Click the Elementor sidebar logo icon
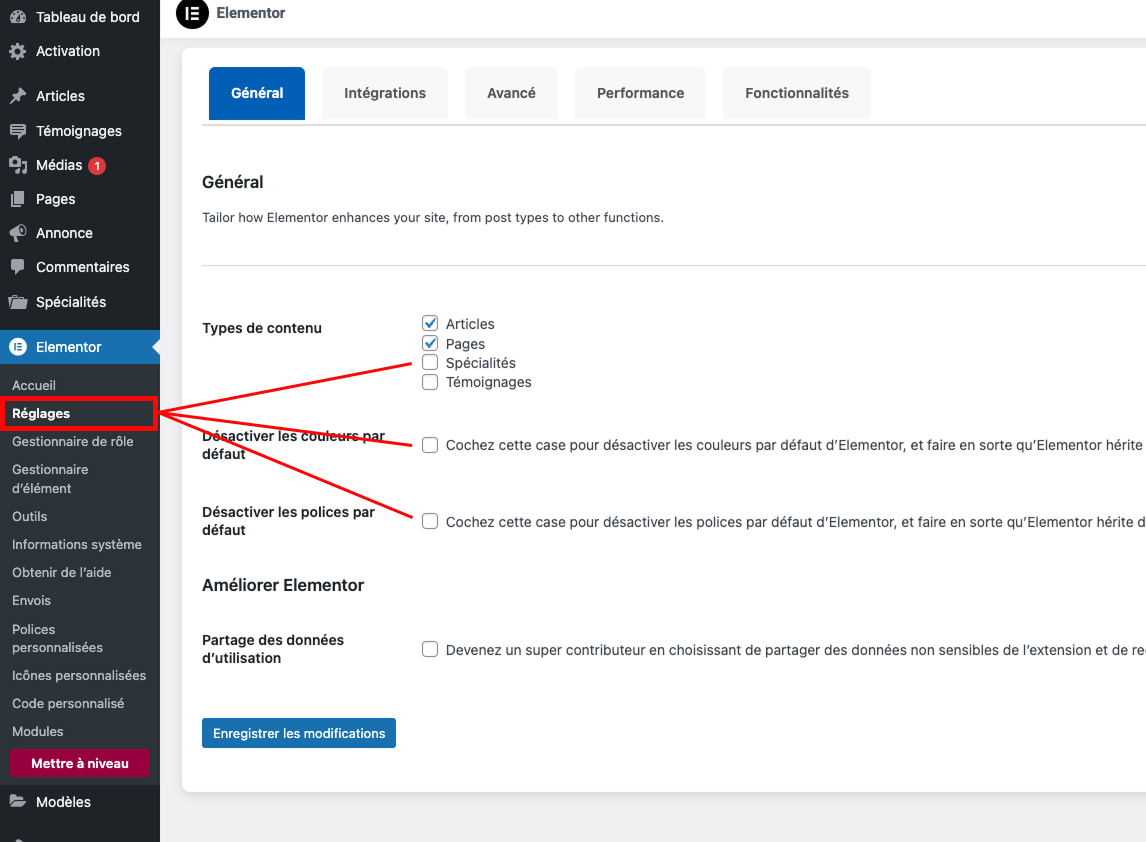 pos(18,347)
